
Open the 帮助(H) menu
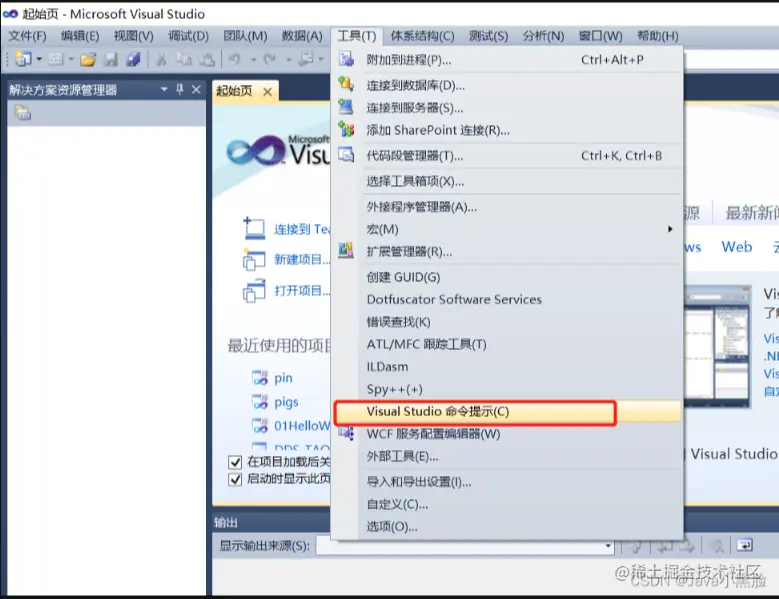pos(658,36)
